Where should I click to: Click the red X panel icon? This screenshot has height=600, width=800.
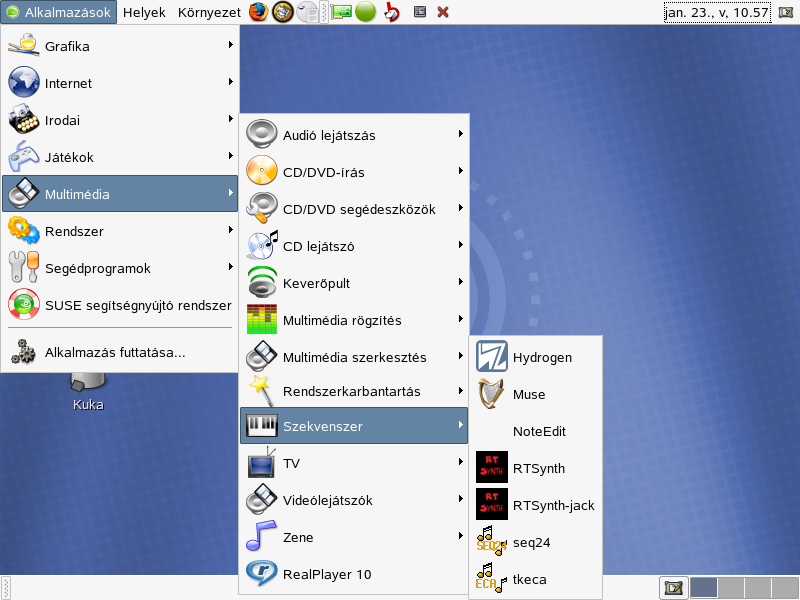[x=443, y=12]
